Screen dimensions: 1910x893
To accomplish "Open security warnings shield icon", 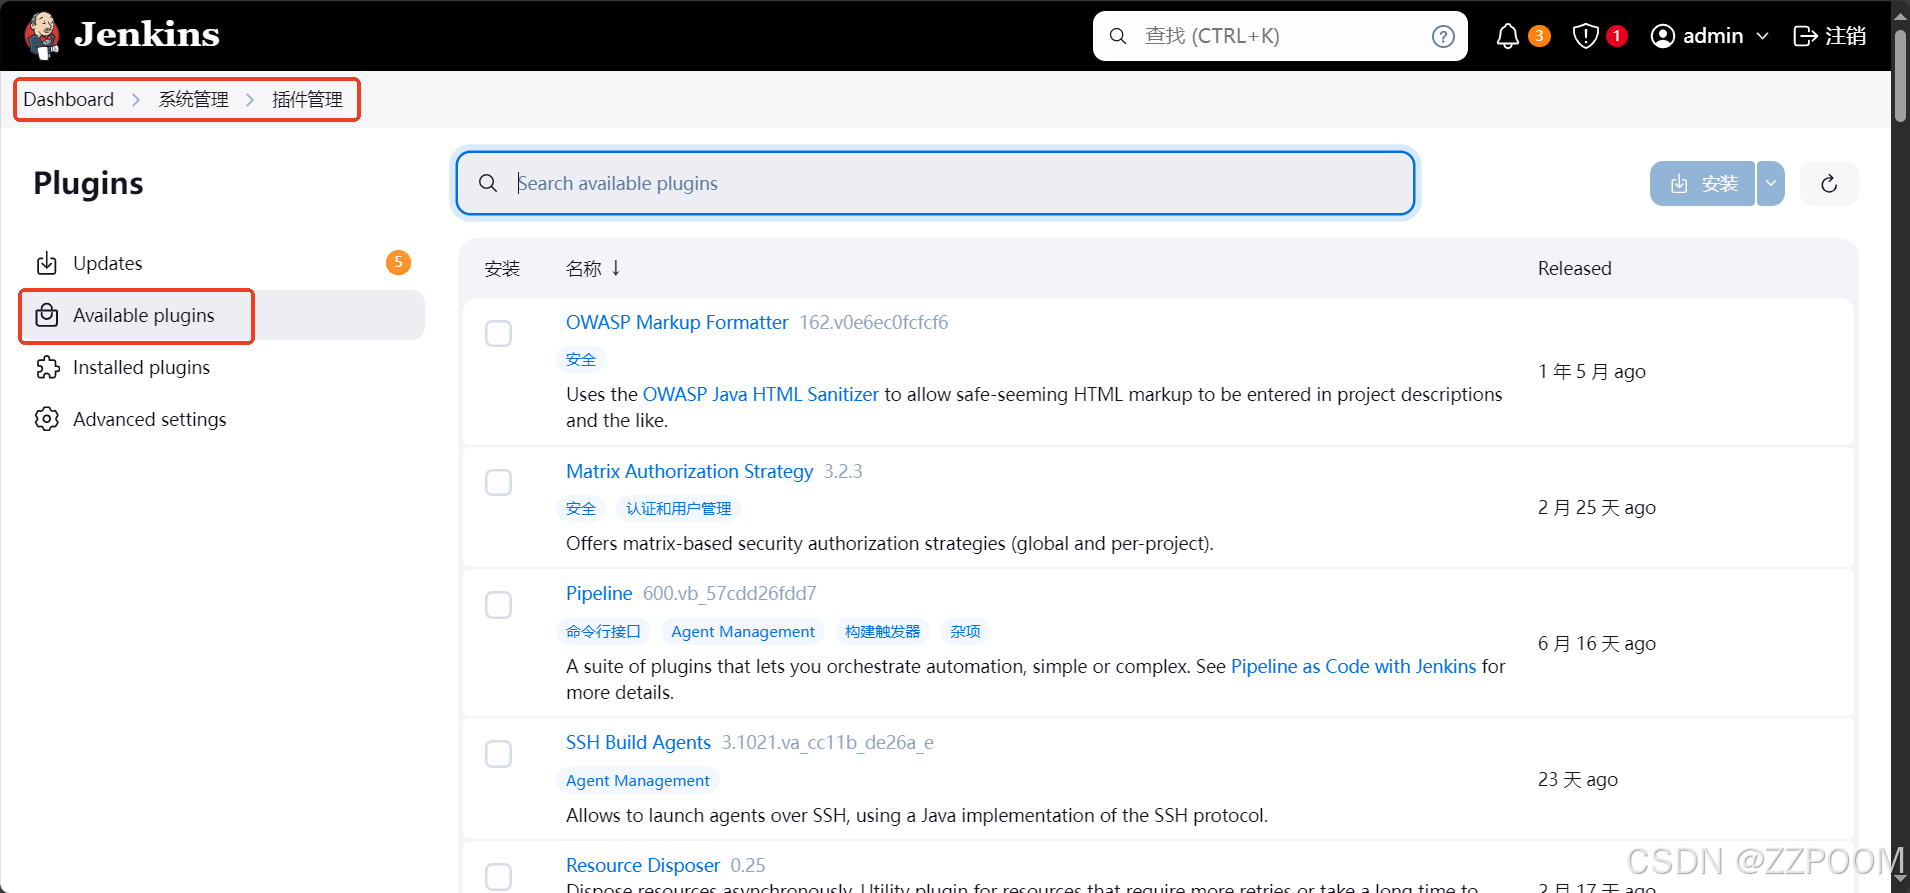I will coord(1585,37).
